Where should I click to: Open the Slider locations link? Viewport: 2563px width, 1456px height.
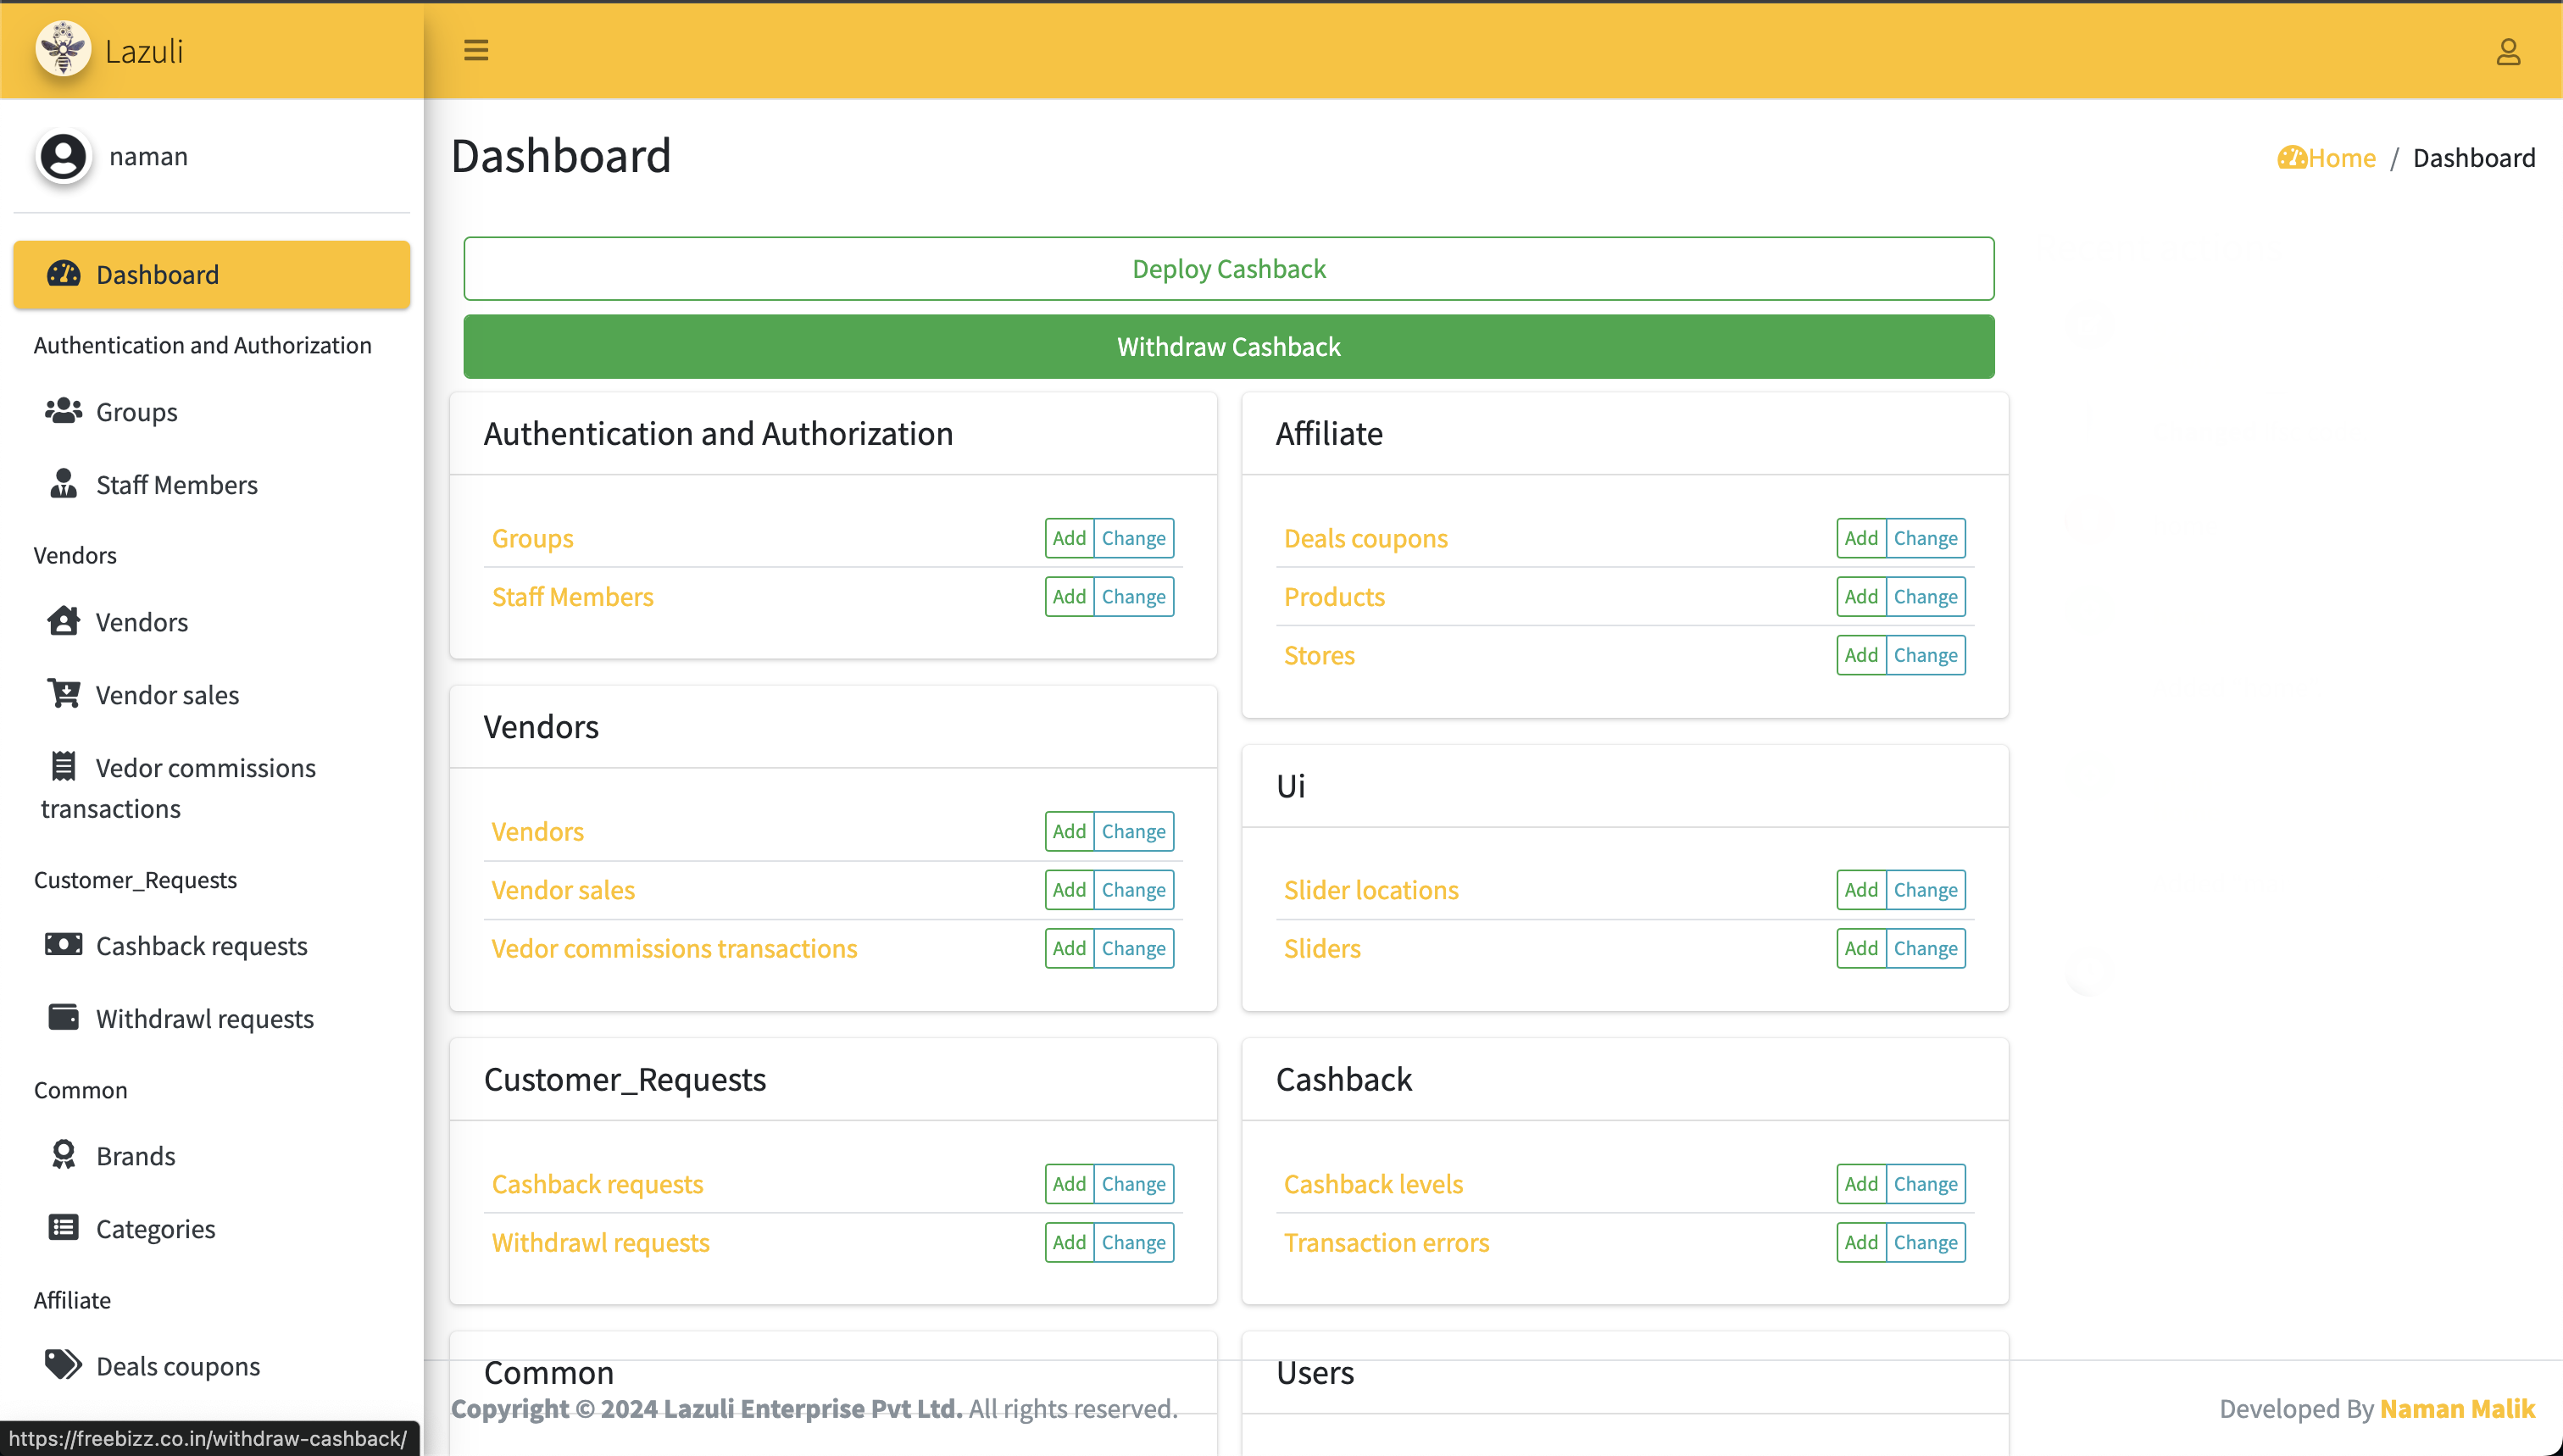[1371, 889]
